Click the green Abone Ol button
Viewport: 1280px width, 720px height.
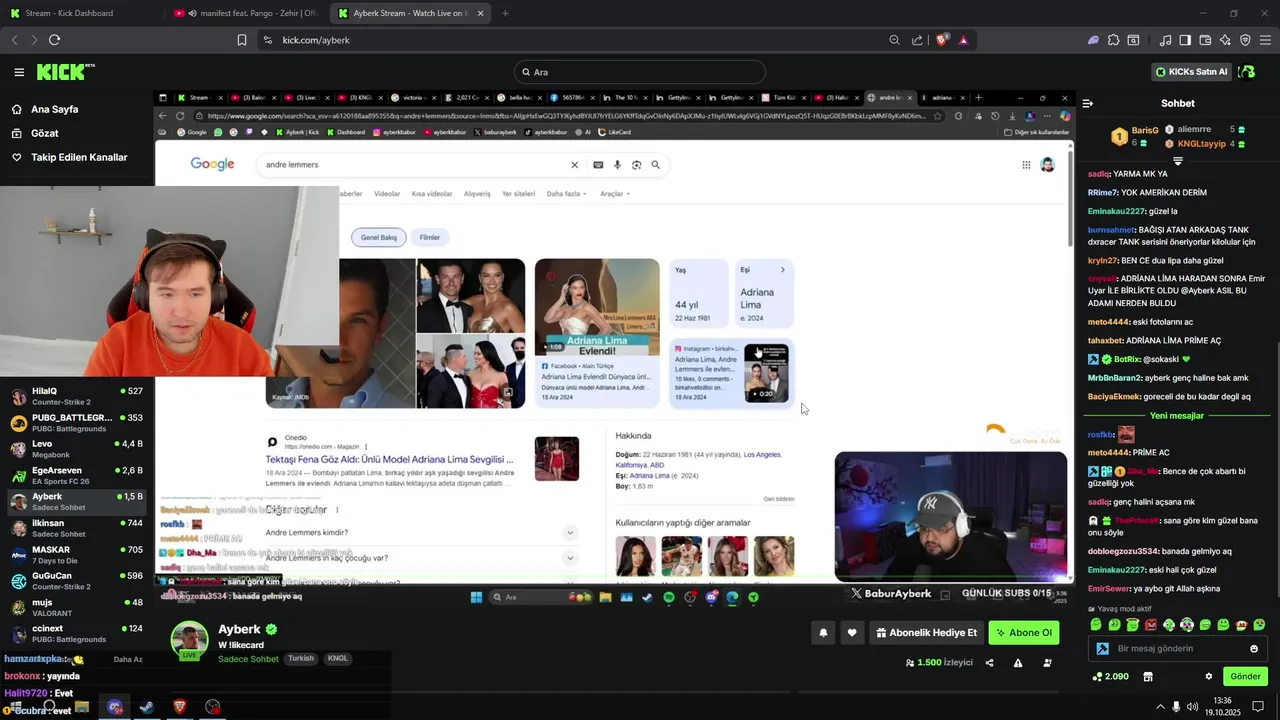point(1023,633)
